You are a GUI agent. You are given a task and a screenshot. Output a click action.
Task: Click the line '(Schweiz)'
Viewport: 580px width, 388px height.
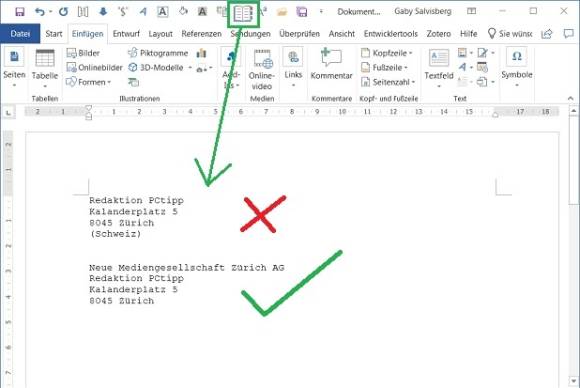coord(115,234)
